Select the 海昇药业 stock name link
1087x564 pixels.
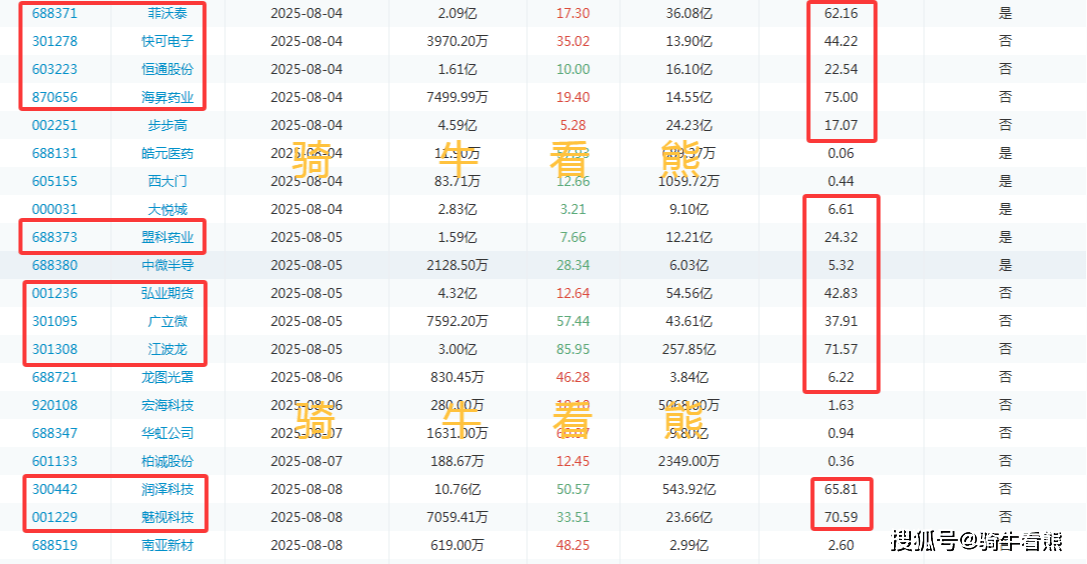pos(167,98)
